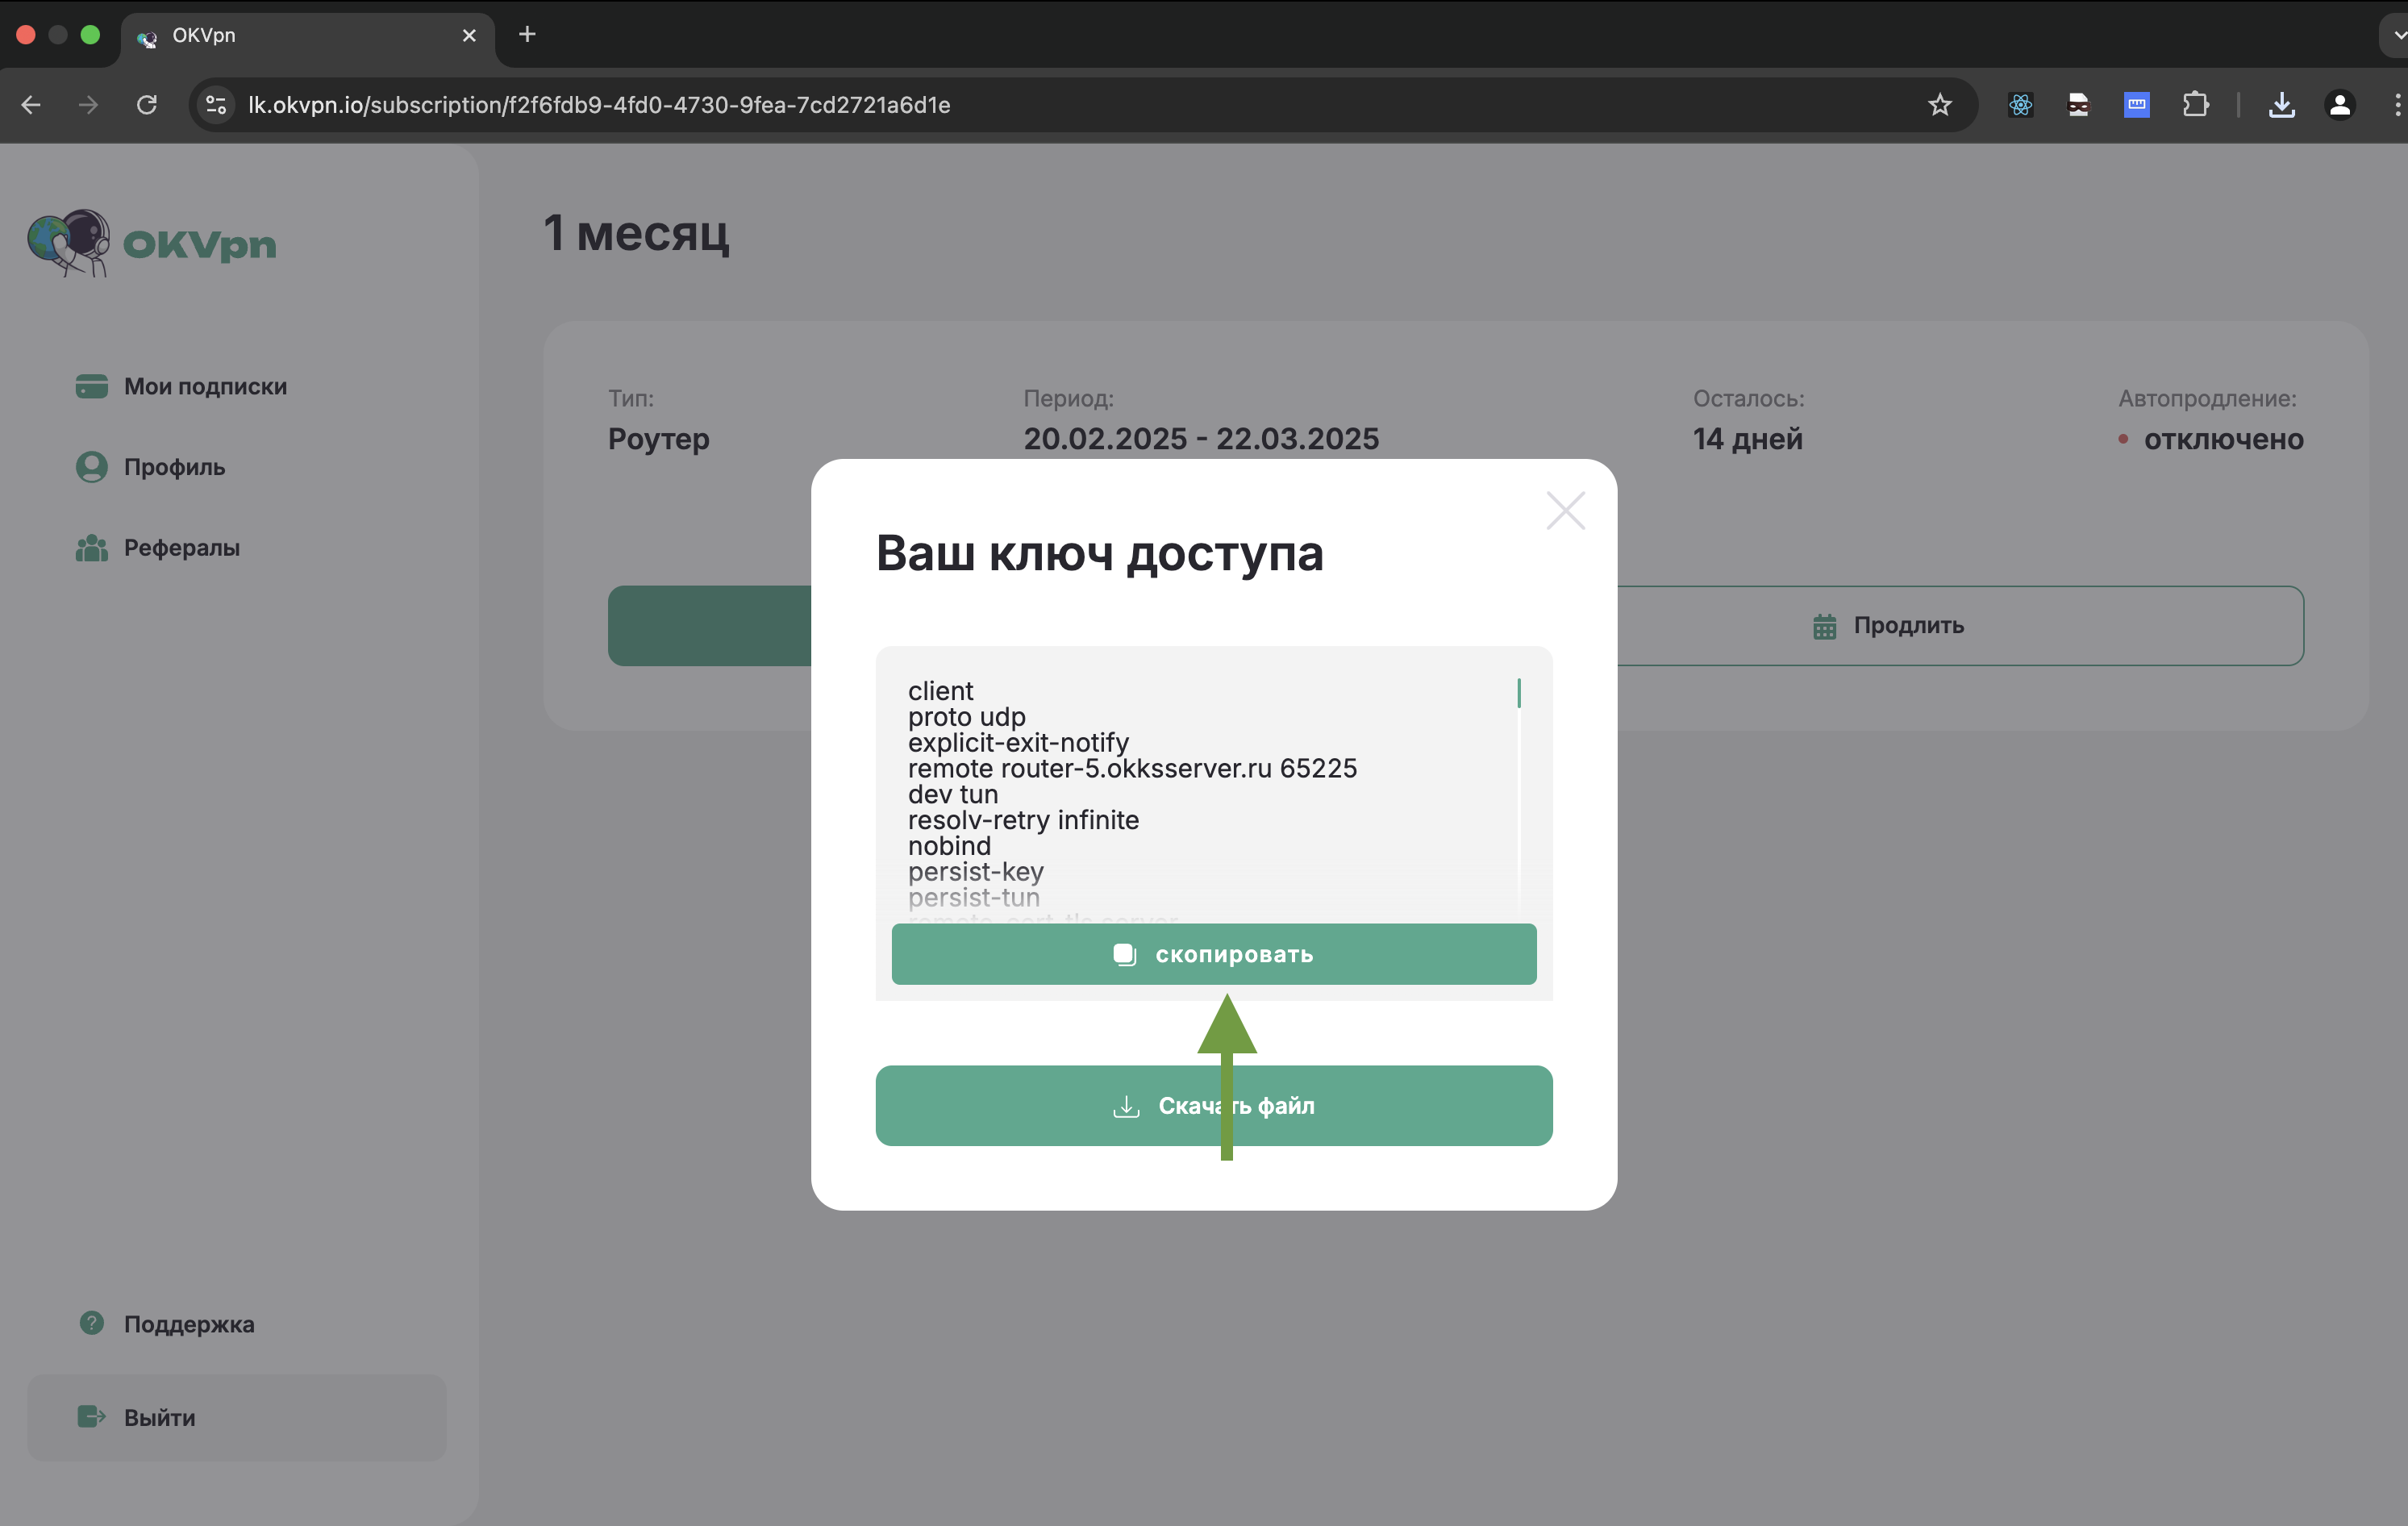Open the browser profile avatar icon
Viewport: 2408px width, 1526px height.
click(2340, 104)
